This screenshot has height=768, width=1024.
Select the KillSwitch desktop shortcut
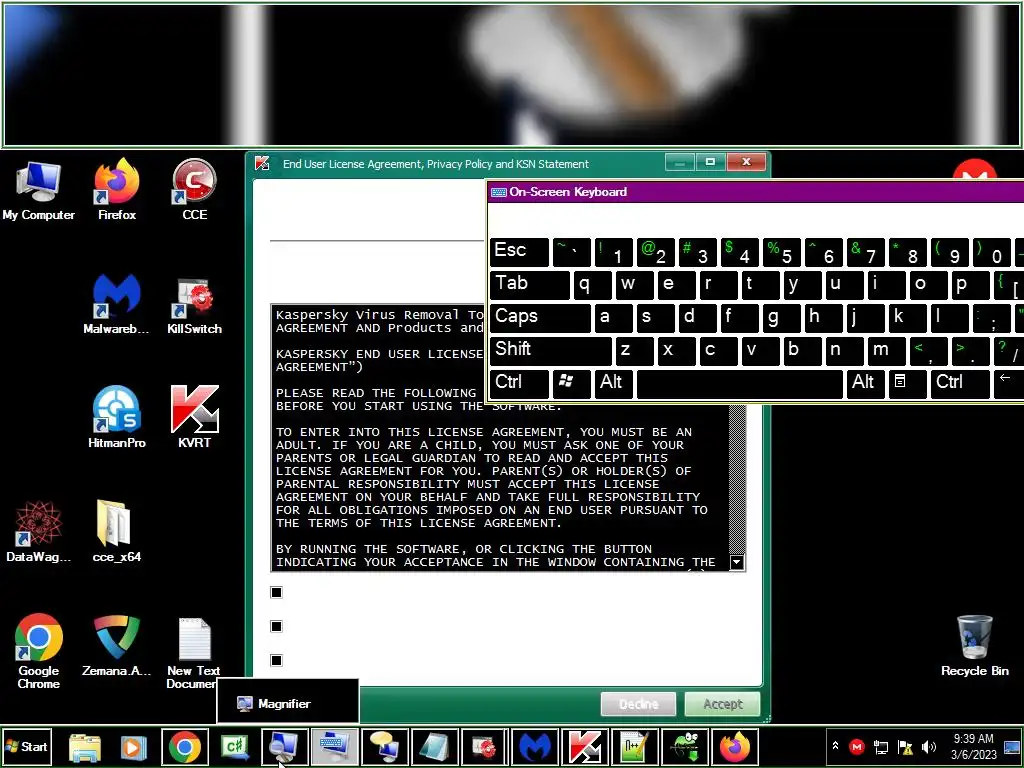195,304
